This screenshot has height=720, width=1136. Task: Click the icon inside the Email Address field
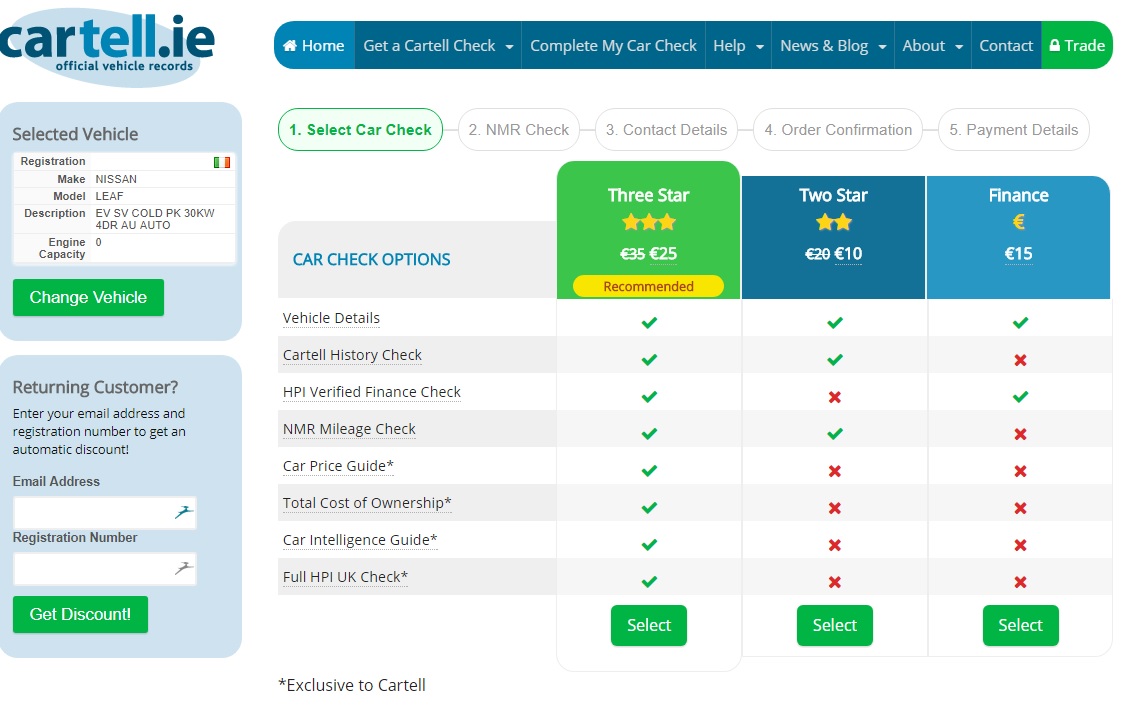pos(183,512)
